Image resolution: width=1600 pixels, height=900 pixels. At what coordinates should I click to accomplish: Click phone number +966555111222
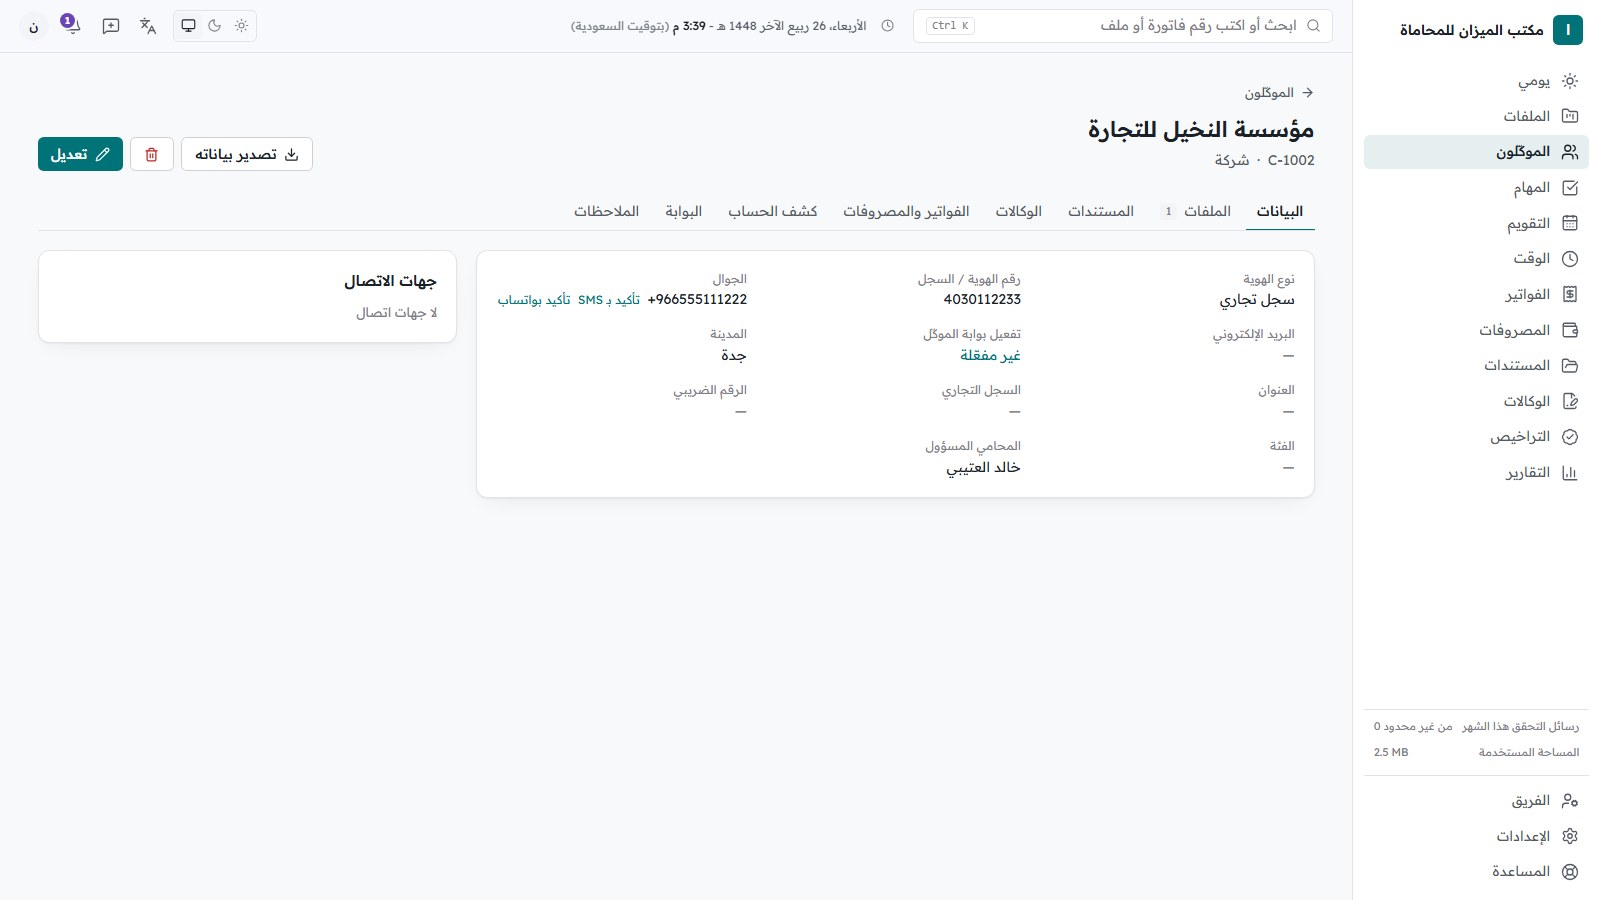point(697,299)
